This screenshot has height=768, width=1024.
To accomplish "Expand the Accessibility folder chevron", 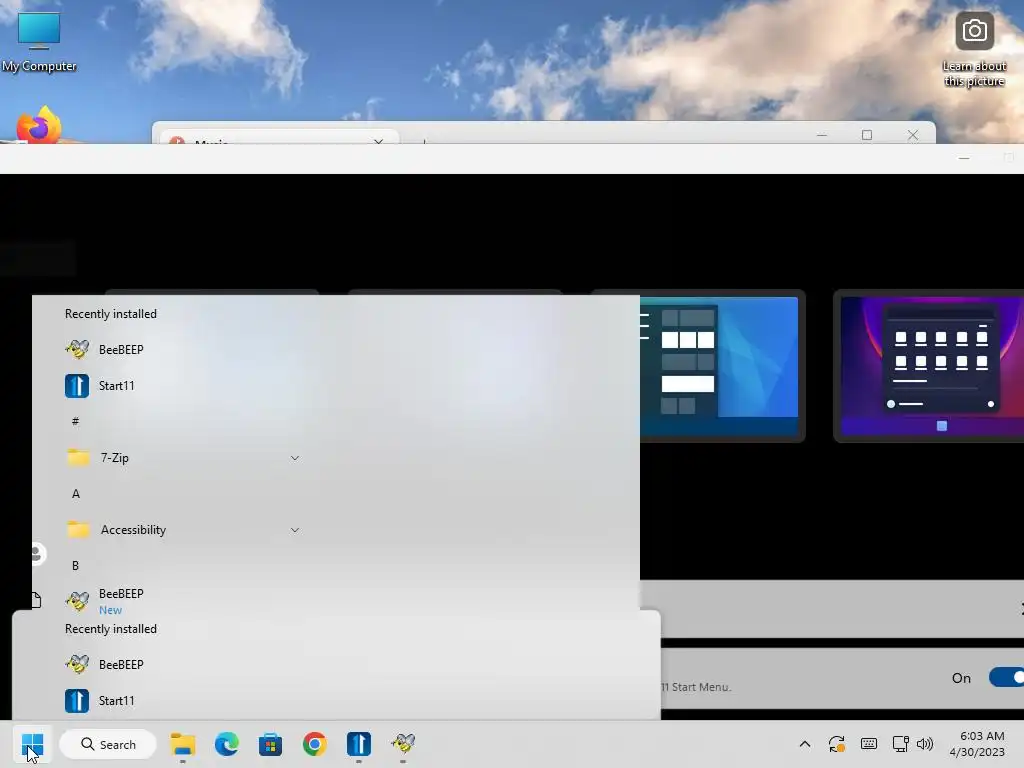I will (x=295, y=530).
